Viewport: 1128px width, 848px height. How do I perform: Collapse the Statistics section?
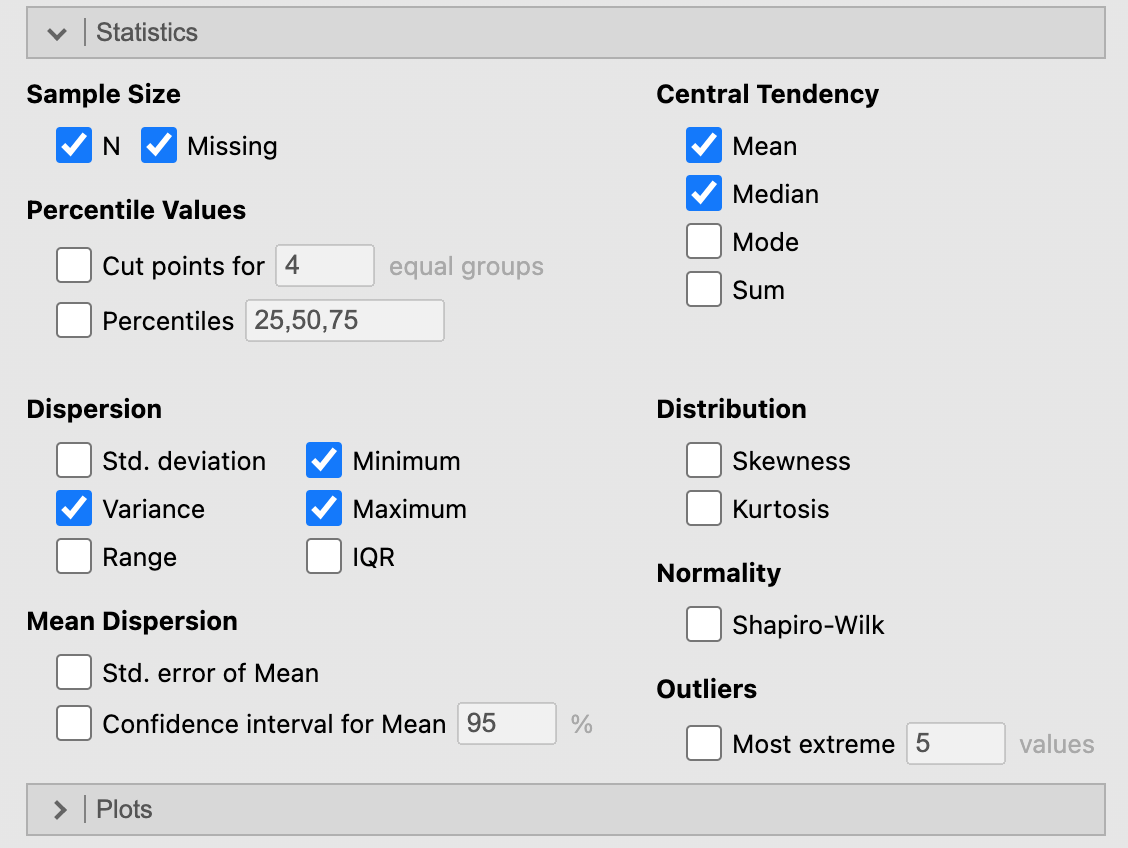[58, 33]
